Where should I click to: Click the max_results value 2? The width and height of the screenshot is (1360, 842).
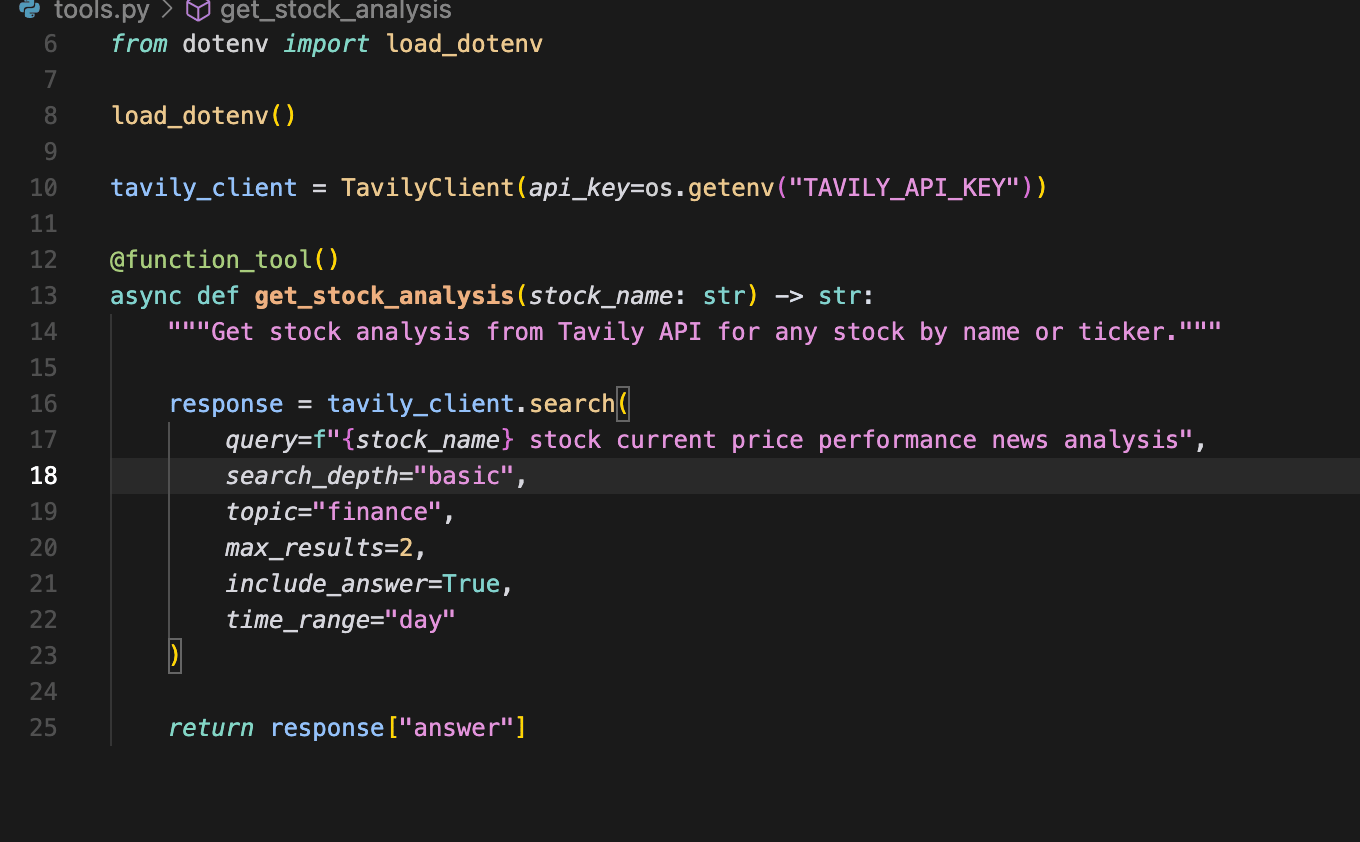406,548
